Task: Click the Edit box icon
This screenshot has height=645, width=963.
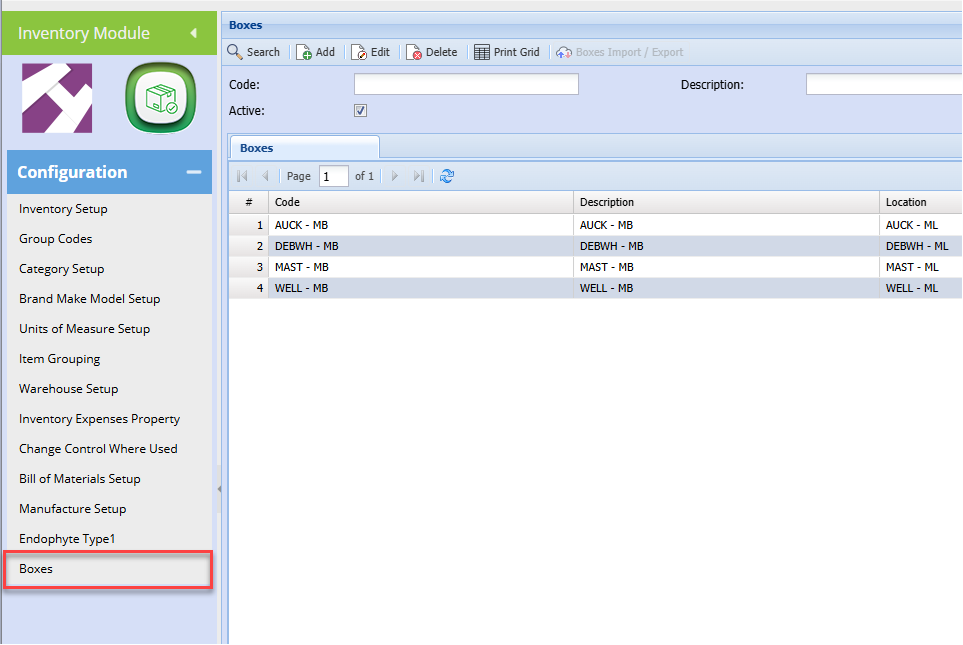Action: tap(360, 52)
